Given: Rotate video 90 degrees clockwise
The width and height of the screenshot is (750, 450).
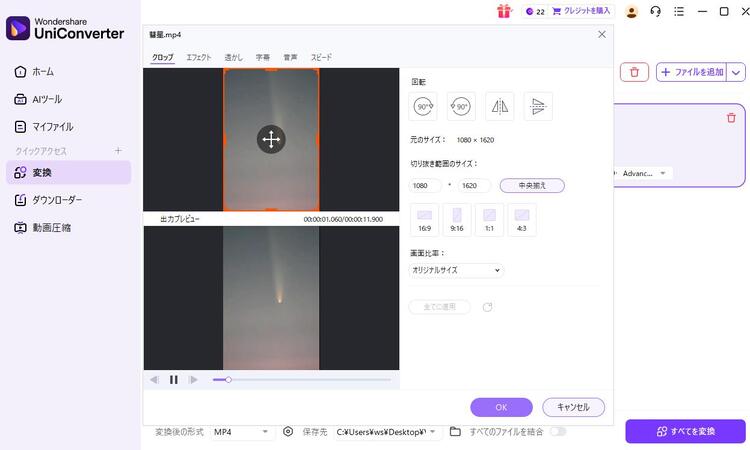Looking at the screenshot, I should point(423,106).
